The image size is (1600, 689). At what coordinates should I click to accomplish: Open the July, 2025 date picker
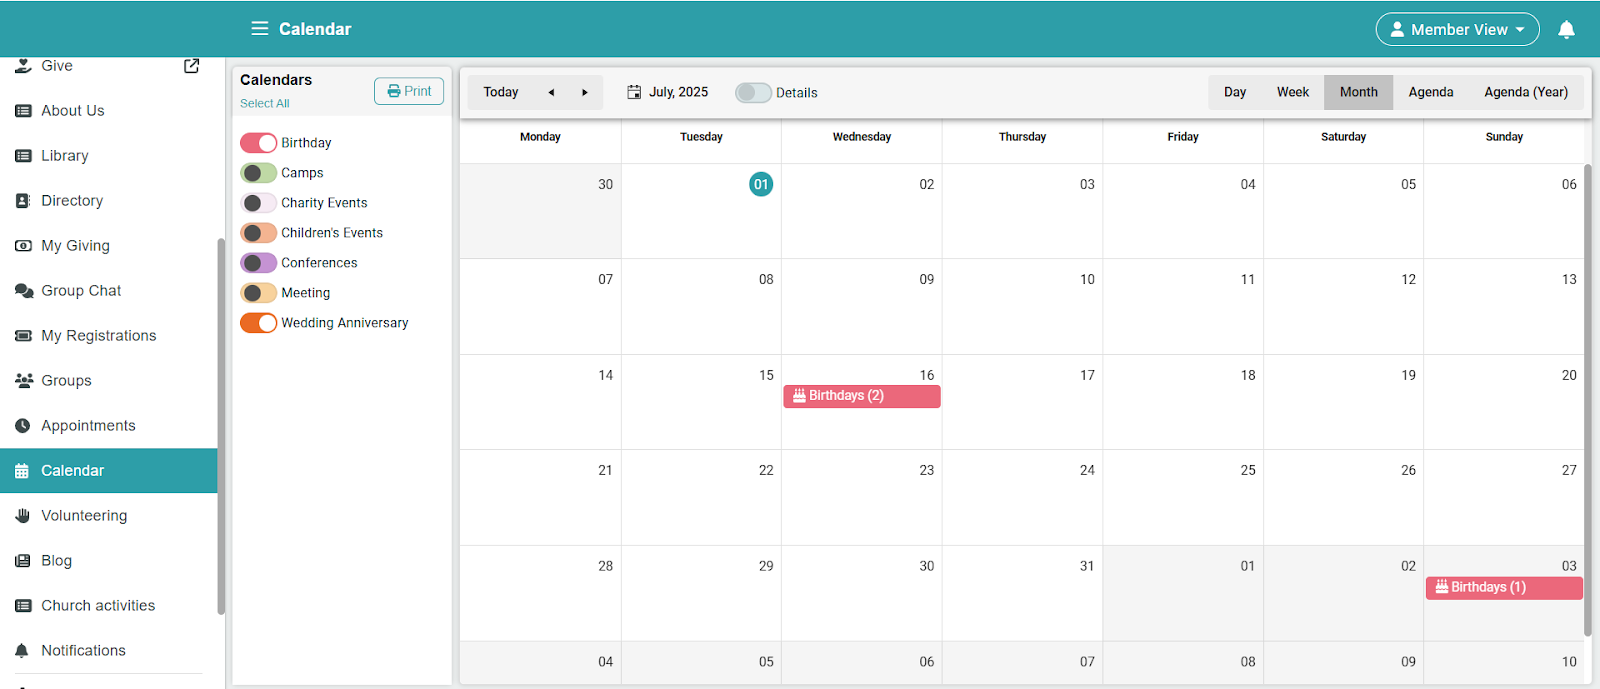pos(668,92)
